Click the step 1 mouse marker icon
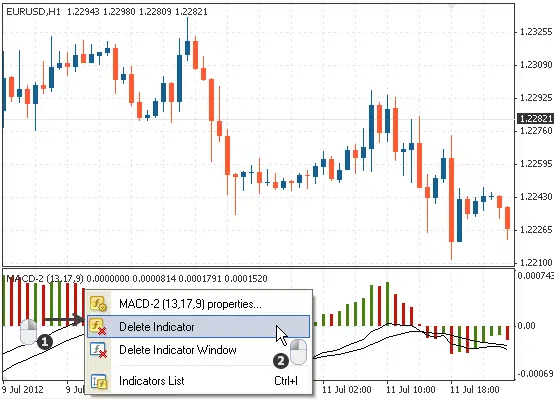This screenshot has width=554, height=403. [x=36, y=334]
